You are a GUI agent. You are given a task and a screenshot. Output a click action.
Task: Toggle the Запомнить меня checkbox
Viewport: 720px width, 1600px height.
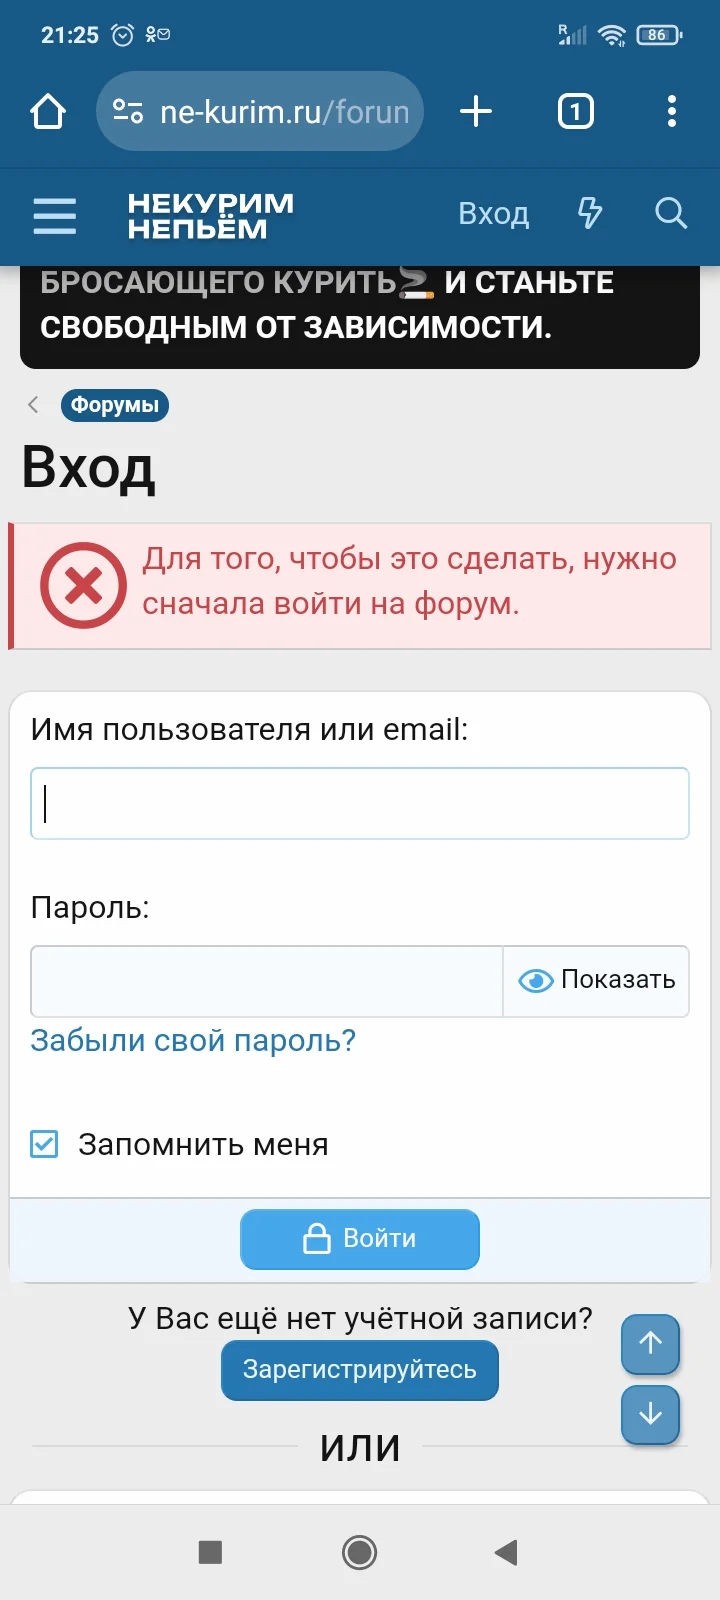pyautogui.click(x=45, y=1144)
